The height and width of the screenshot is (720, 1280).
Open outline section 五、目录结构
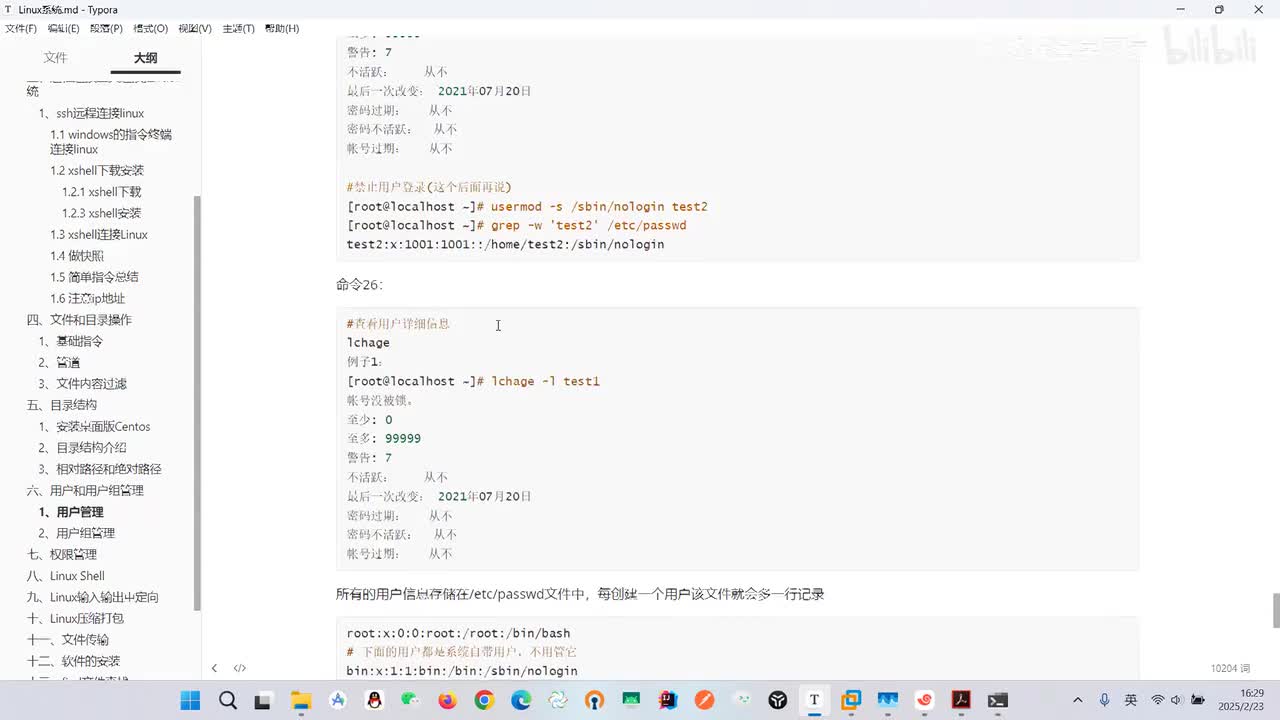(61, 405)
